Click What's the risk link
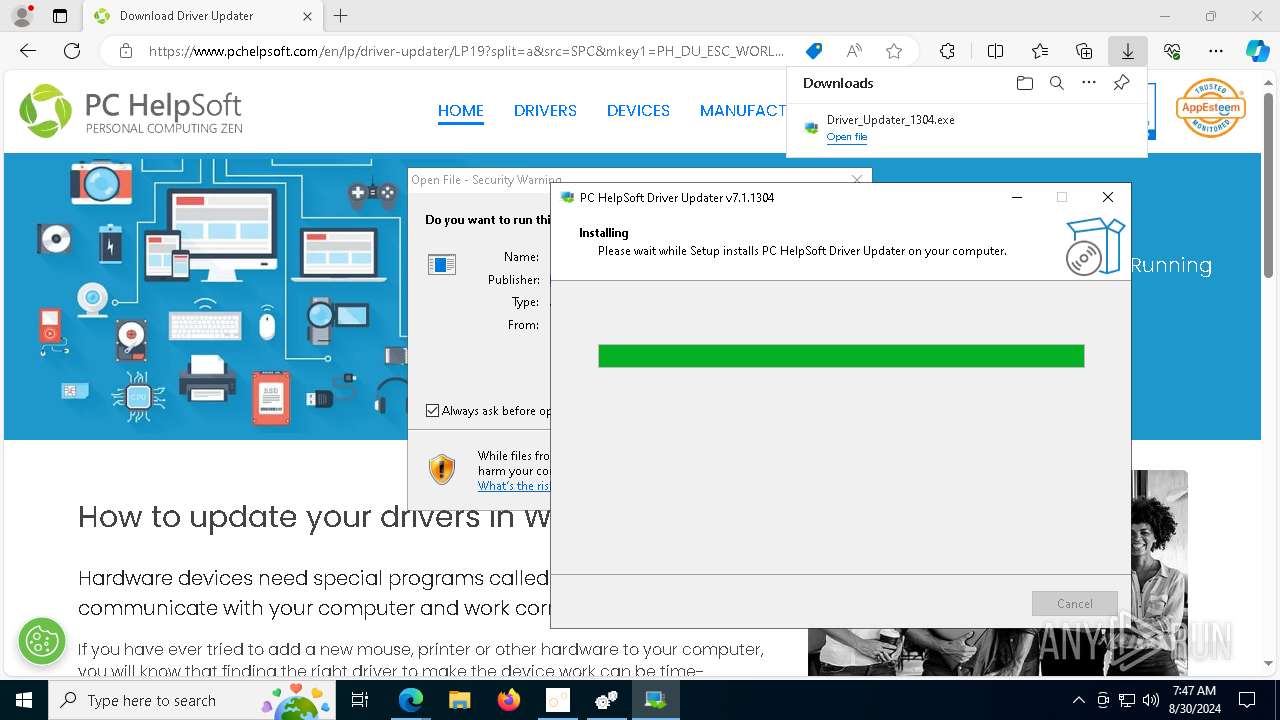 pos(514,486)
